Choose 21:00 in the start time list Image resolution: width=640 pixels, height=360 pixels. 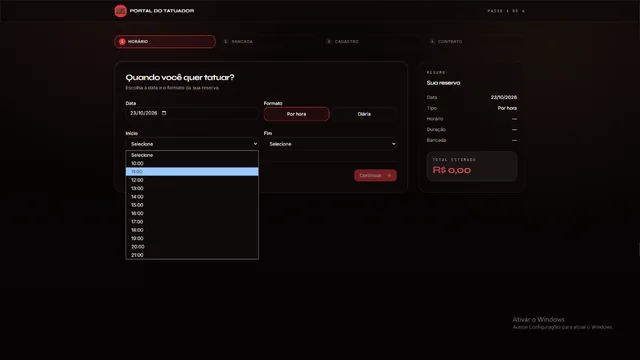[192, 255]
